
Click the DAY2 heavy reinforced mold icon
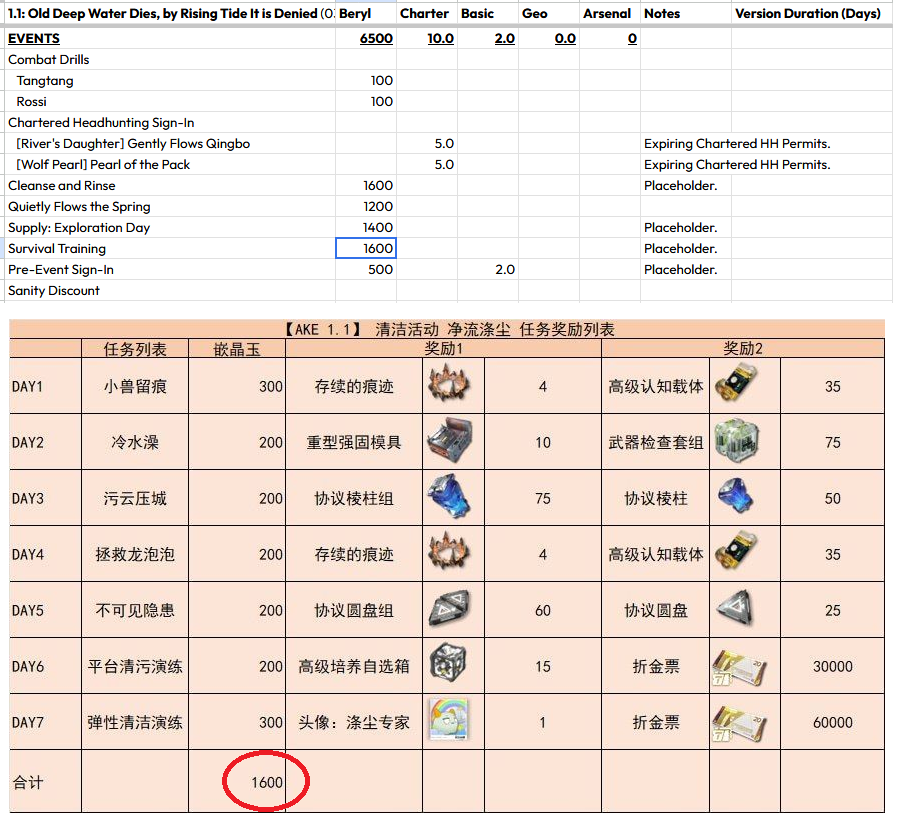450,440
